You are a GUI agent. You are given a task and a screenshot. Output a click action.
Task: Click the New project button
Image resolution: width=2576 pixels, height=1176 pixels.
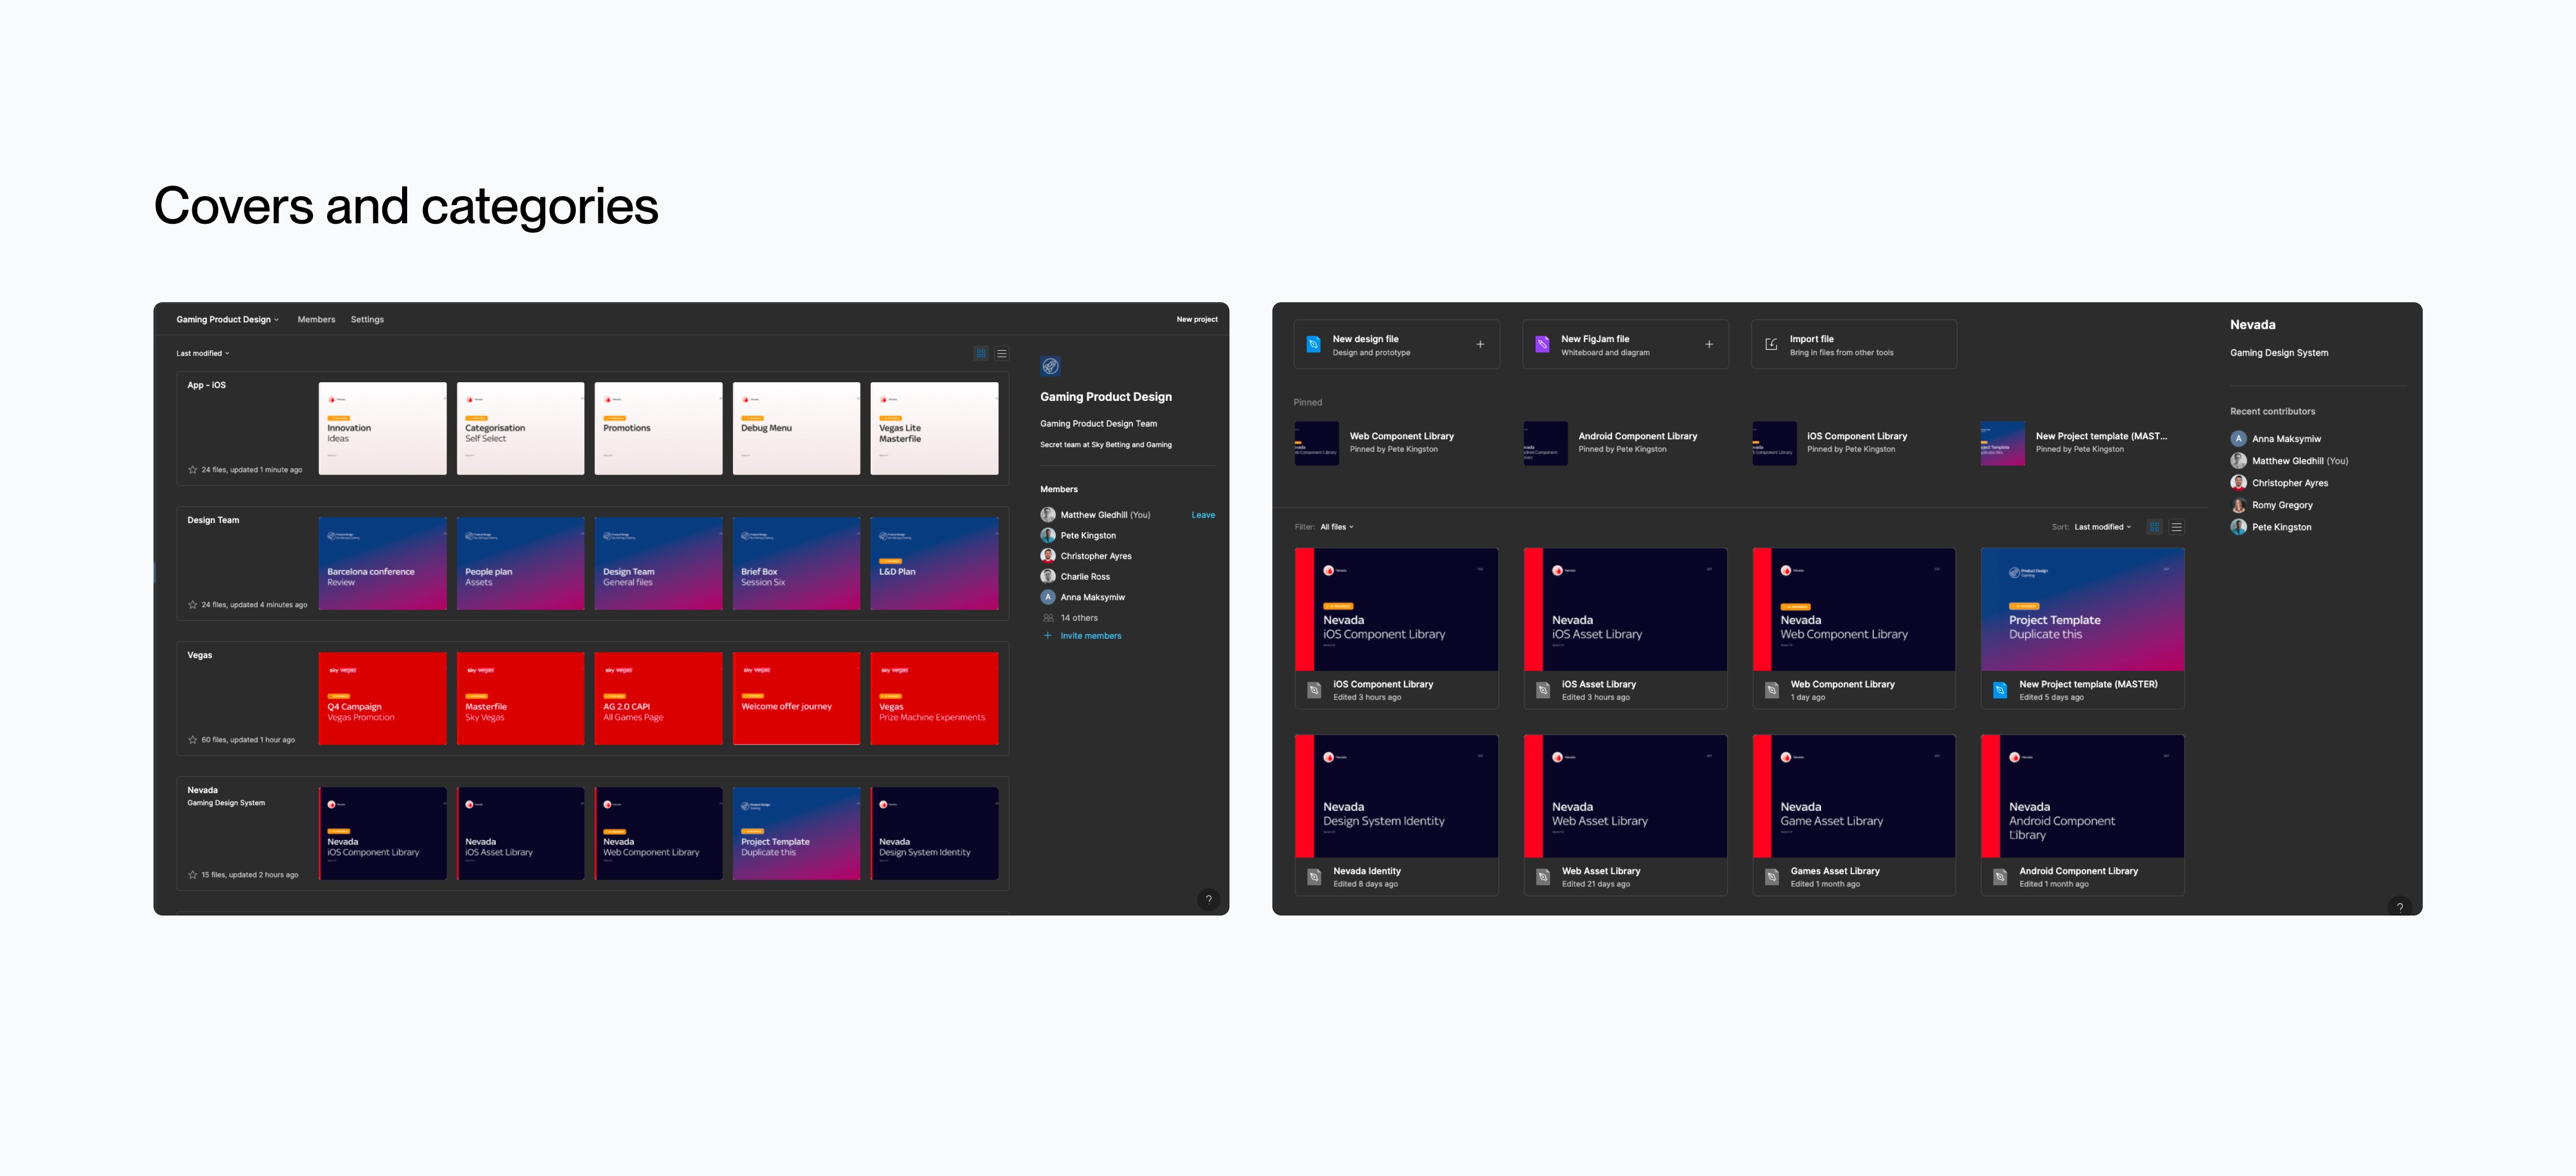tap(1196, 319)
